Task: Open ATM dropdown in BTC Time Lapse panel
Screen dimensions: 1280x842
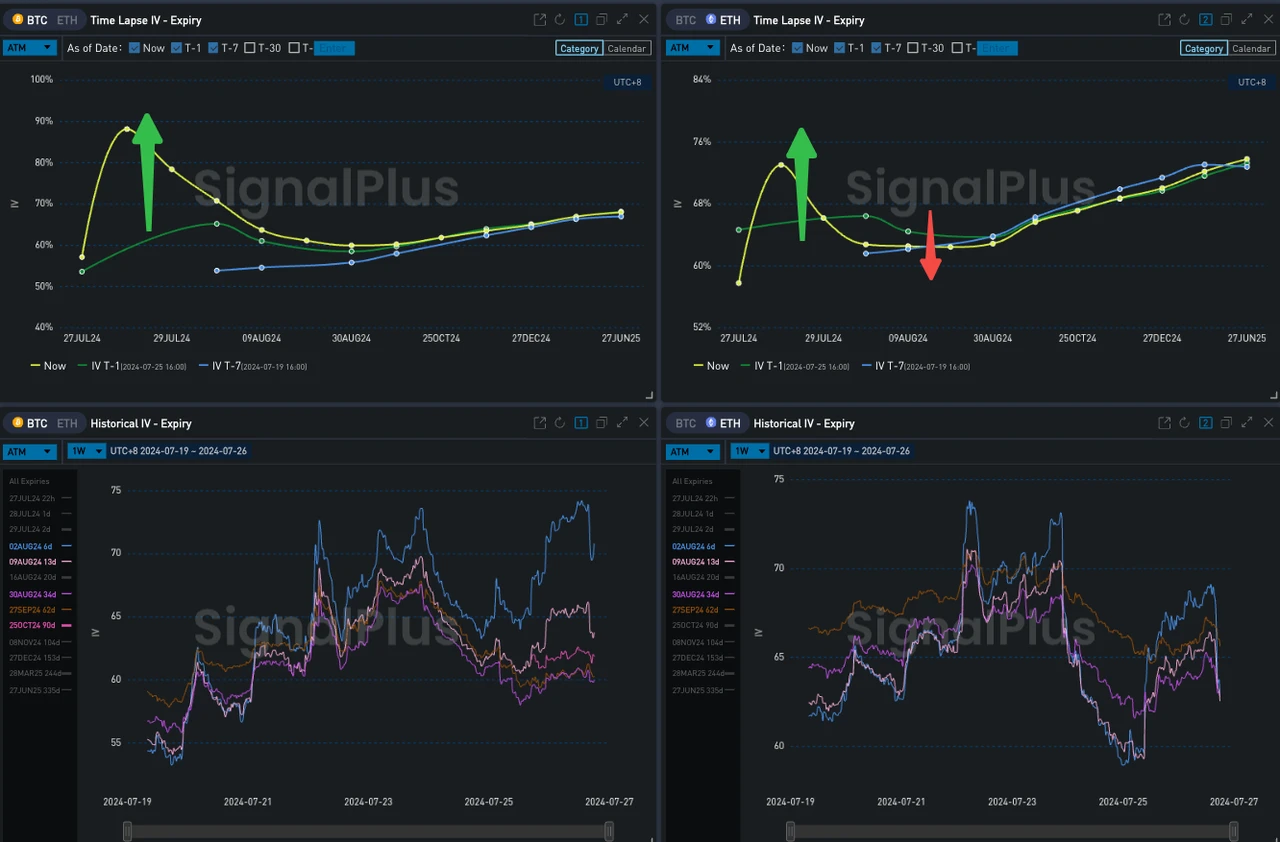Action: click(x=28, y=48)
